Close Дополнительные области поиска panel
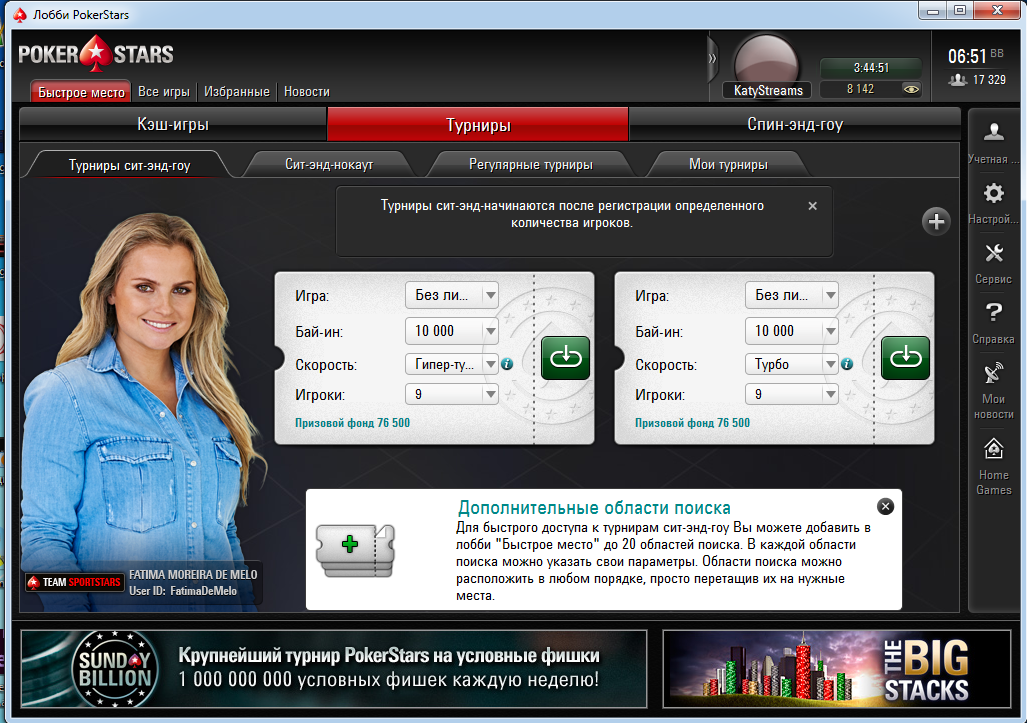This screenshot has width=1027, height=723. point(885,506)
